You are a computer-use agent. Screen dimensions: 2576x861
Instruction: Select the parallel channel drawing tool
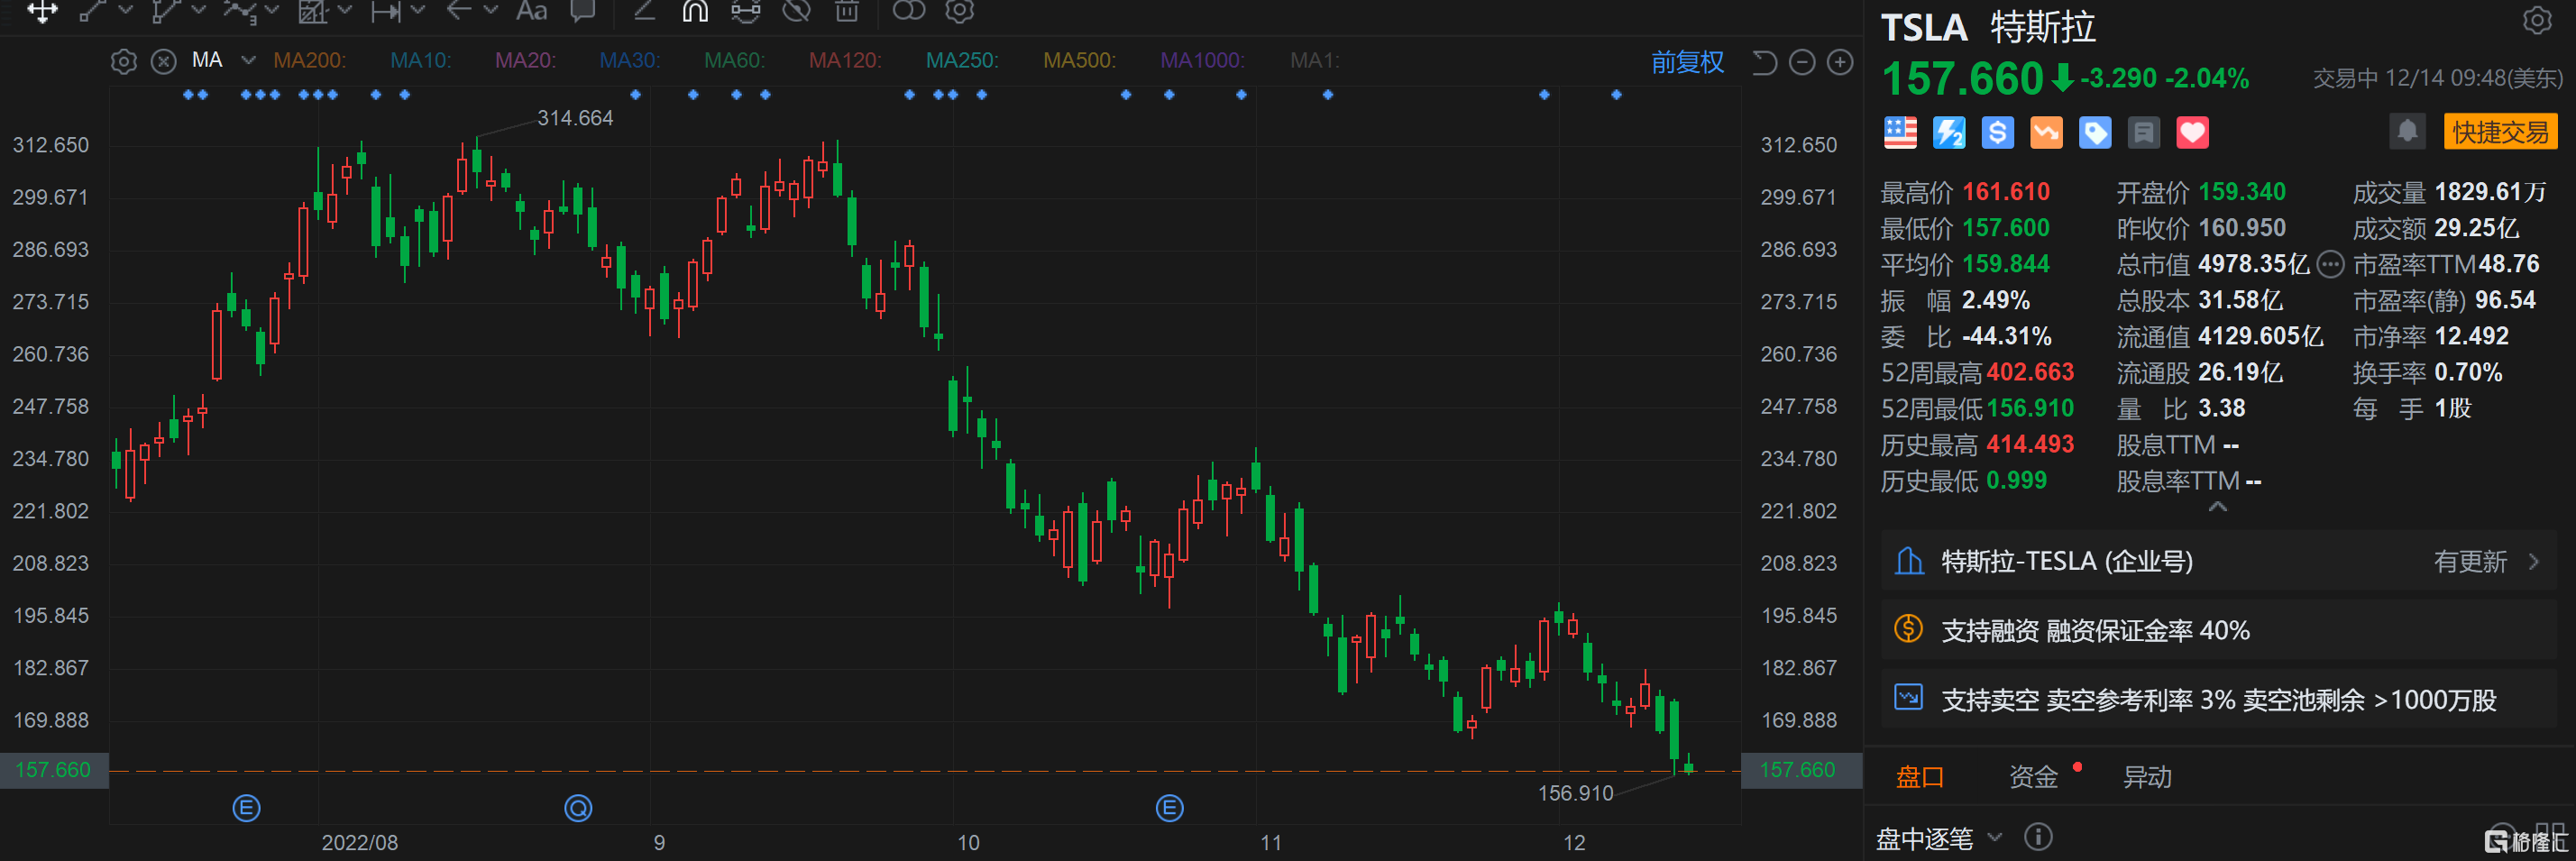(166, 11)
